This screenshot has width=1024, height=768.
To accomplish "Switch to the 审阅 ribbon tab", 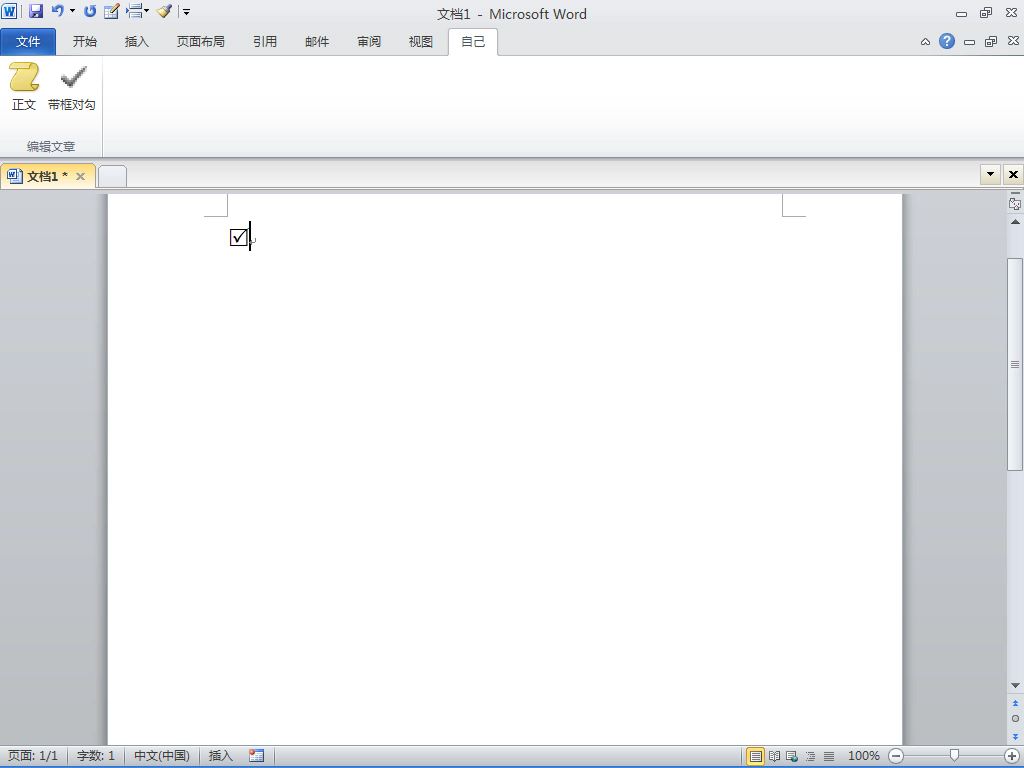I will pyautogui.click(x=369, y=42).
